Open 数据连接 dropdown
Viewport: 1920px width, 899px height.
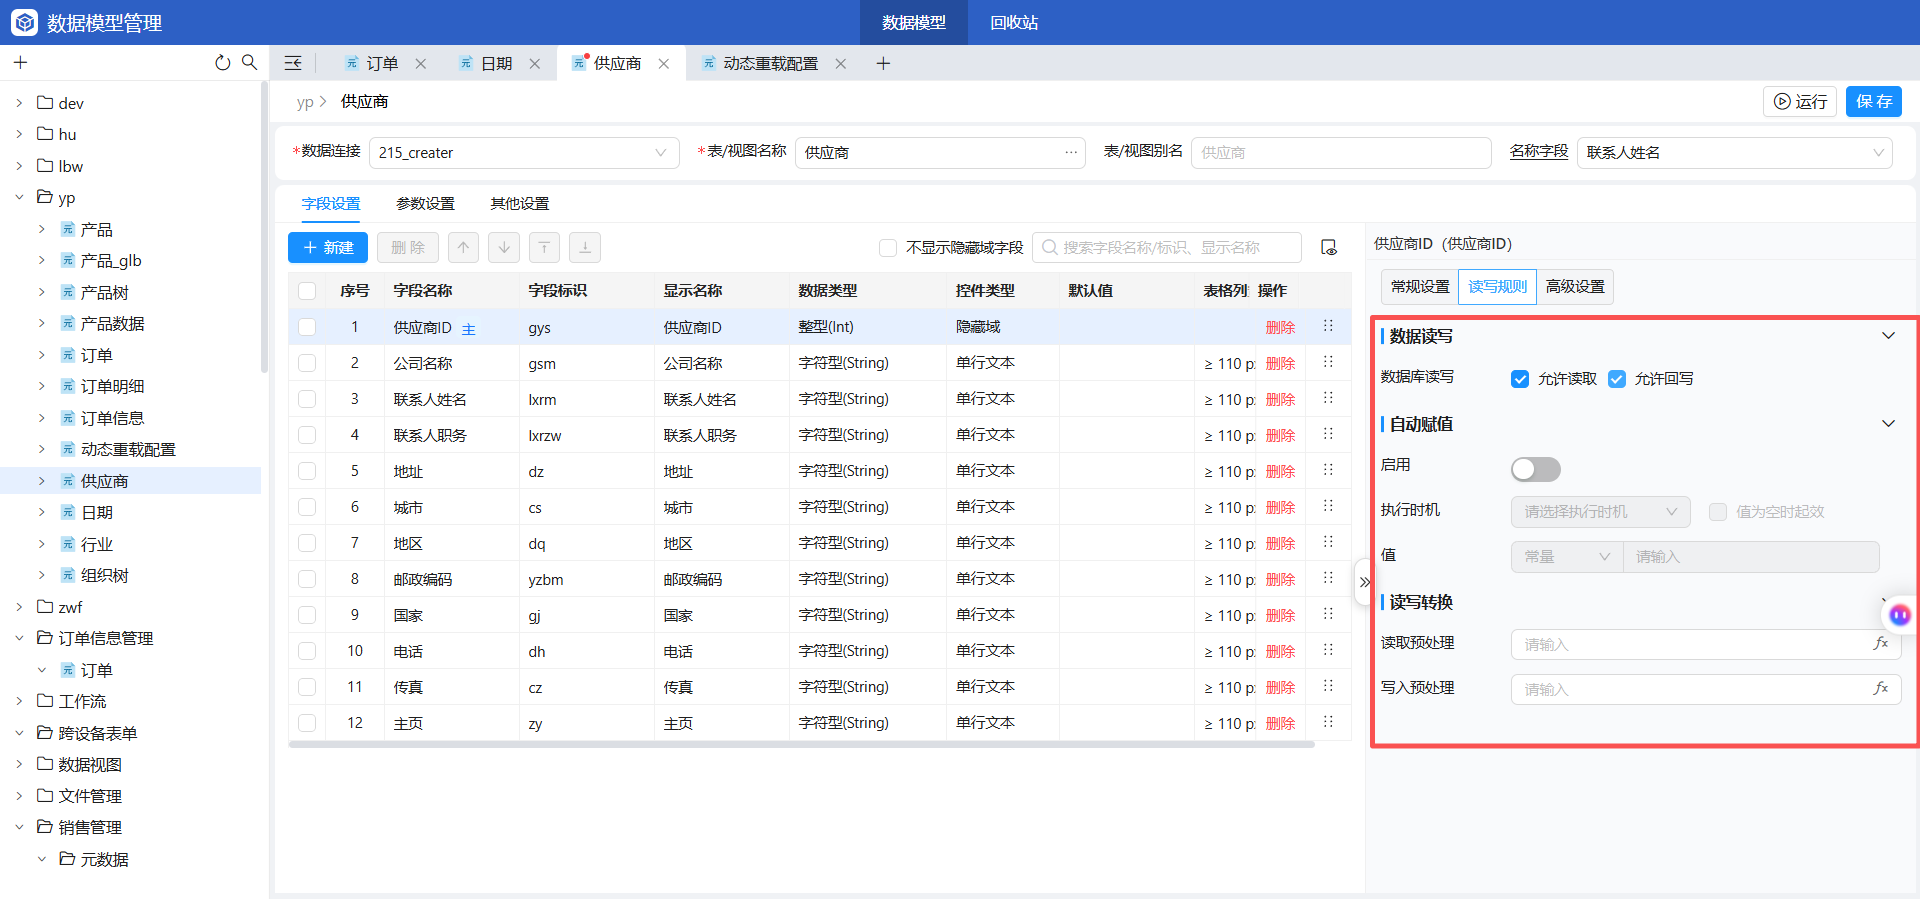pyautogui.click(x=524, y=153)
